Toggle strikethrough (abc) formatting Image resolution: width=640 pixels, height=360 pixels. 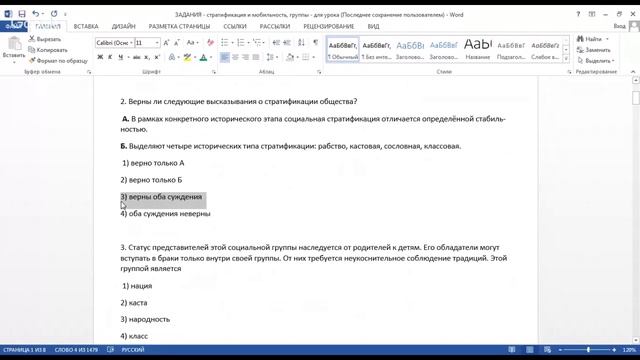pyautogui.click(x=136, y=58)
